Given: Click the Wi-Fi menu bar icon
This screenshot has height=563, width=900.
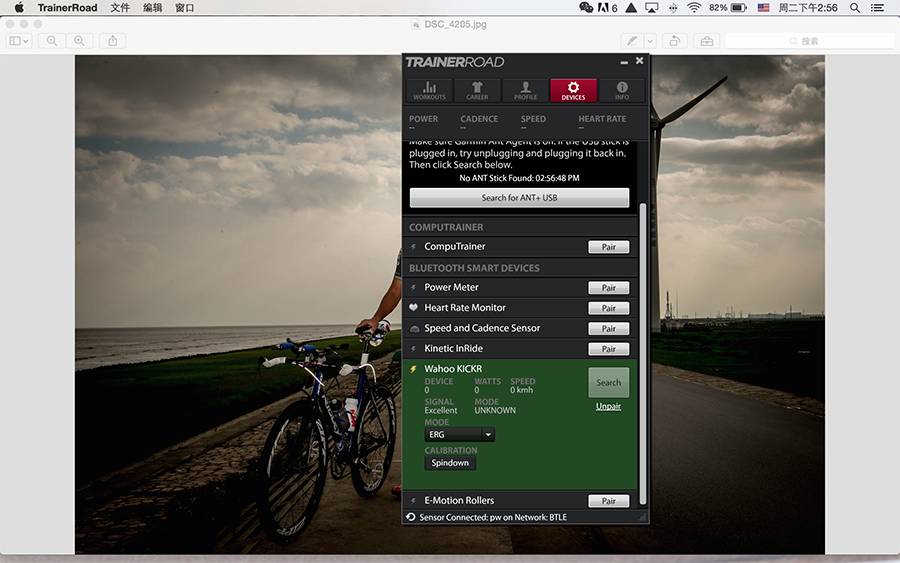Looking at the screenshot, I should click(694, 7).
